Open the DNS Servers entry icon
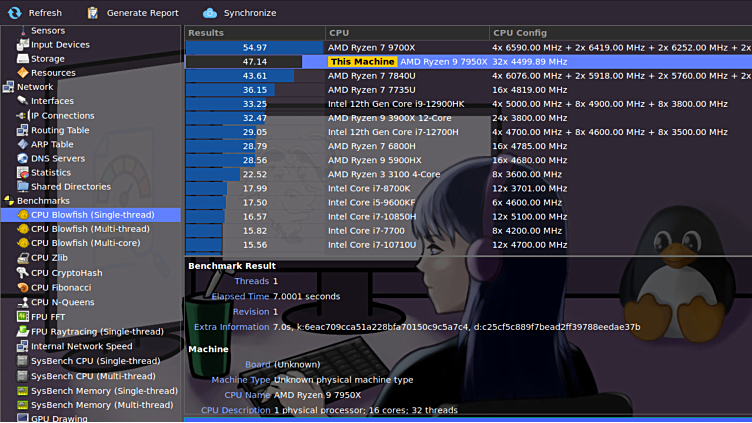 click(22, 158)
